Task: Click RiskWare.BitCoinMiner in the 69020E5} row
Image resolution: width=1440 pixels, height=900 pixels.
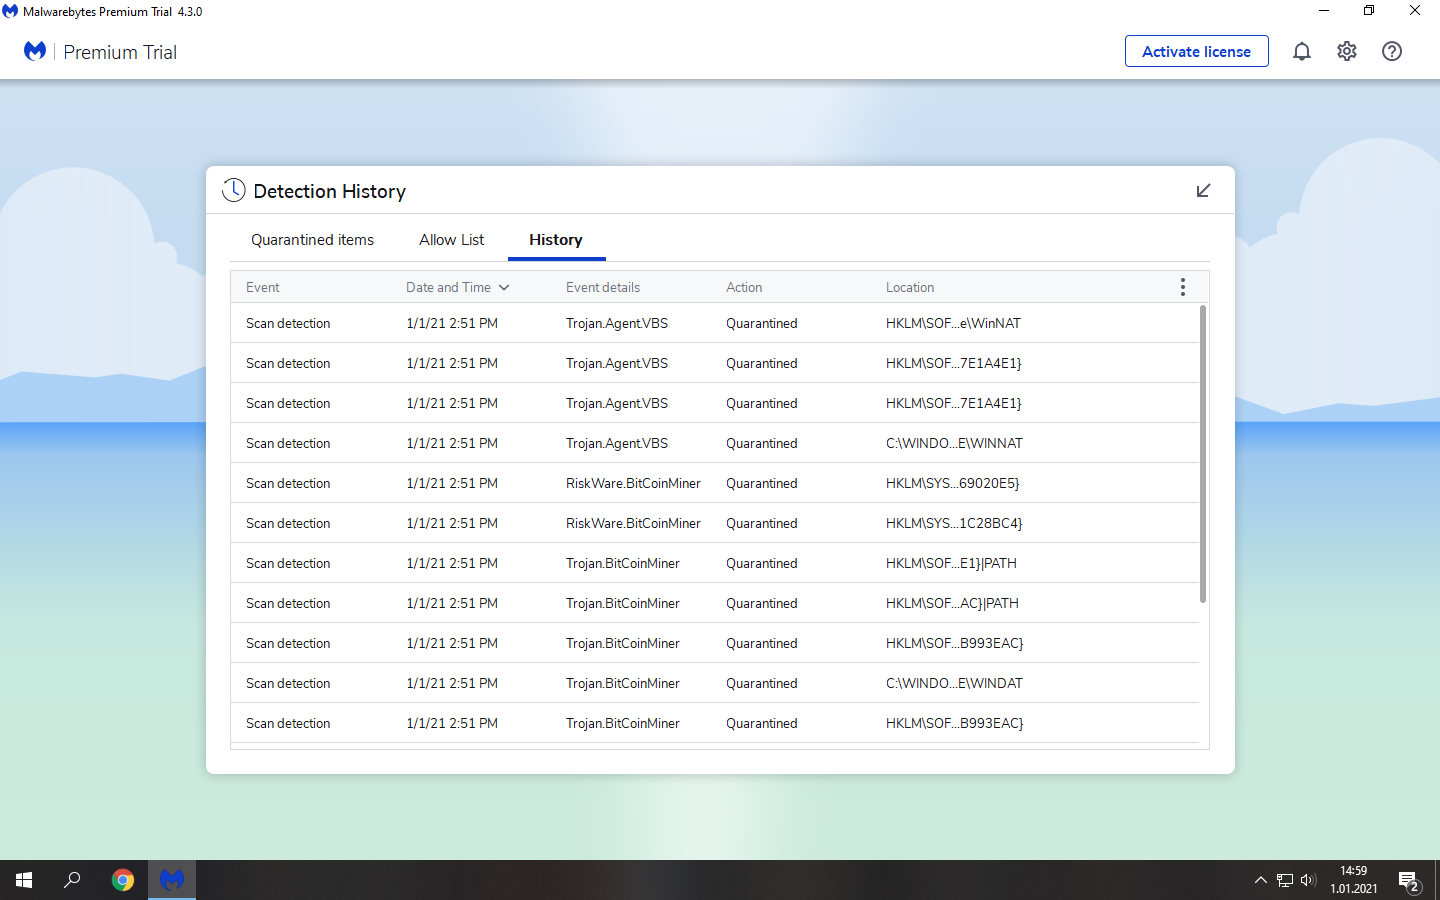Action: coord(633,483)
